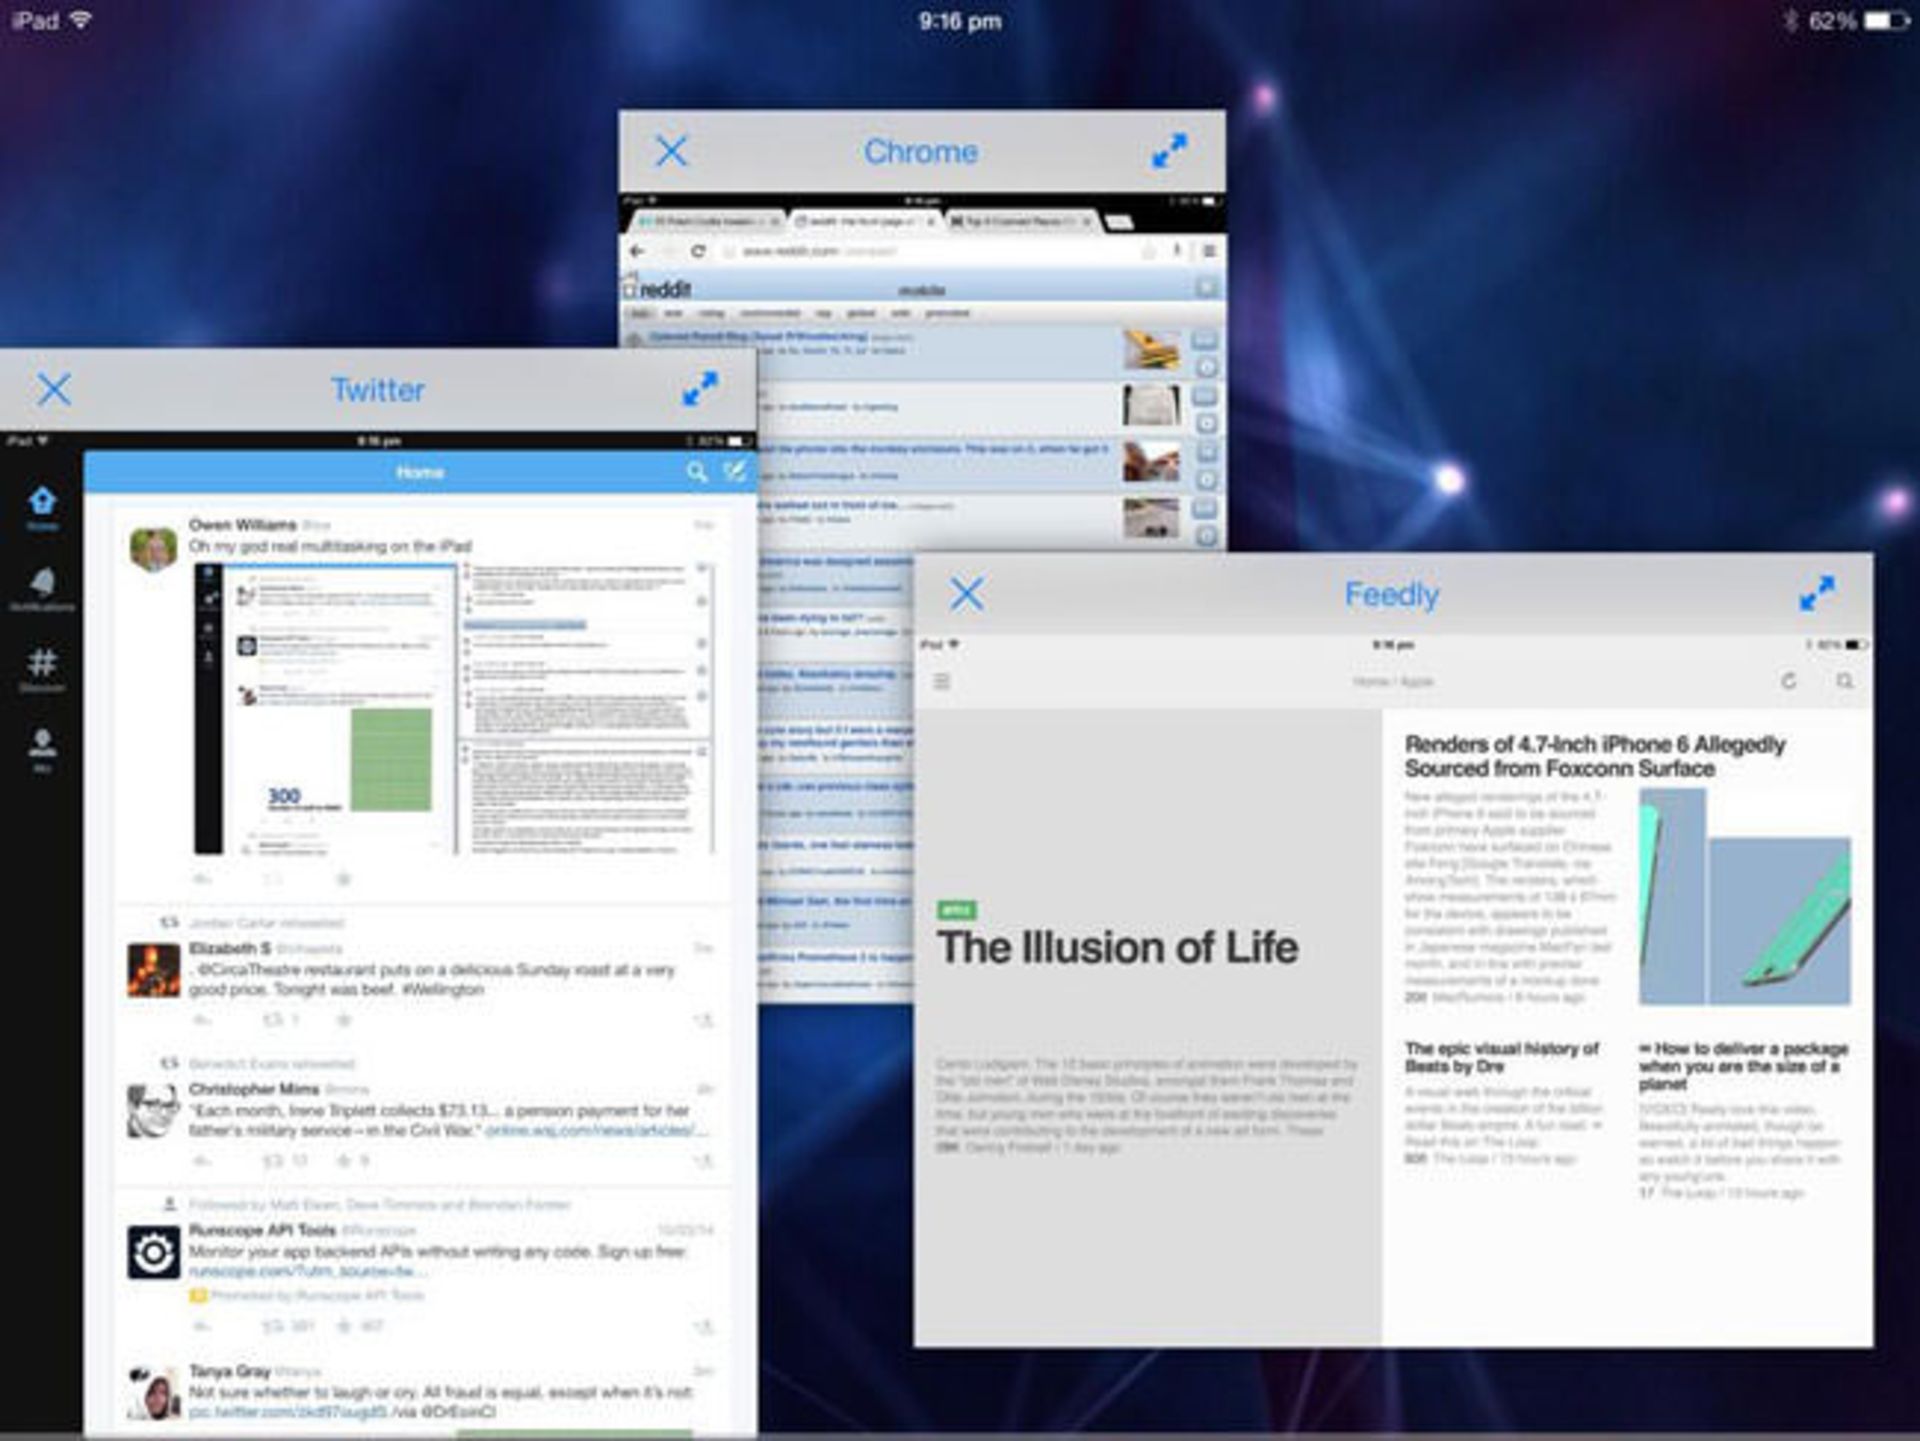
Task: Open the first reddit post thumbnail
Action: [1151, 349]
